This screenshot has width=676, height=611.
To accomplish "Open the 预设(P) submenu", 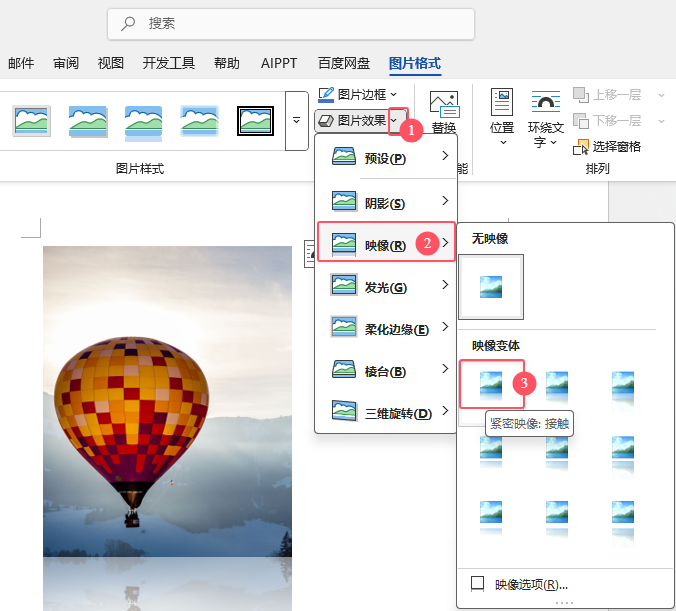I will click(386, 157).
